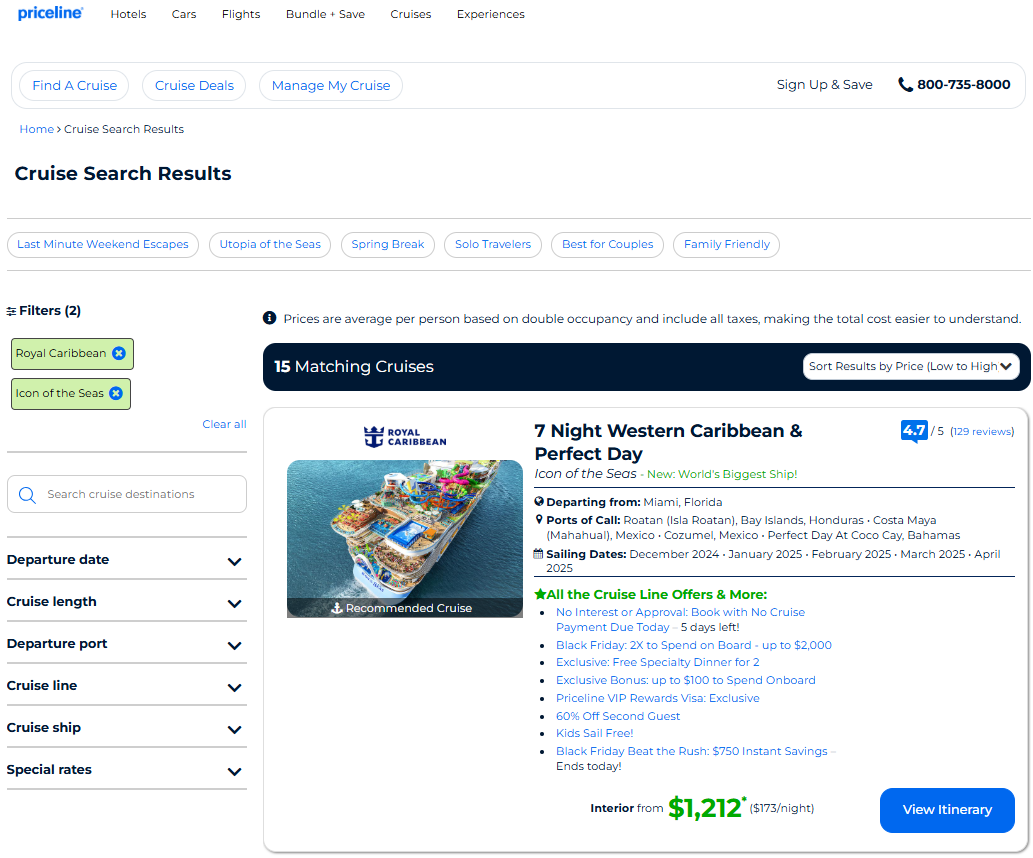Viewport: 1033px width, 858px height.
Task: Open the Kids Sail Free offer
Action: pyautogui.click(x=594, y=733)
